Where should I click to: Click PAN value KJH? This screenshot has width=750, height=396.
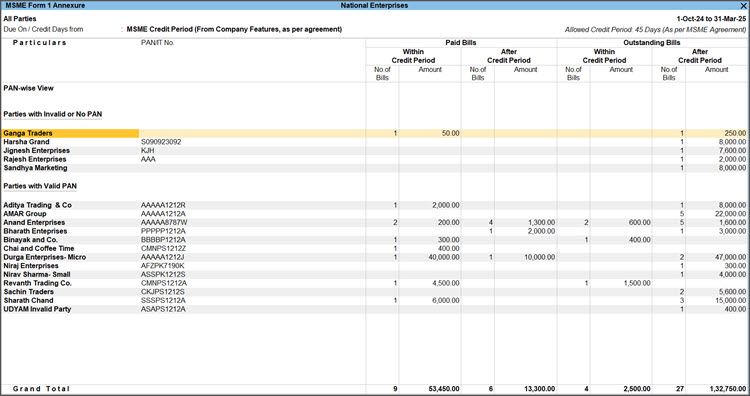(x=148, y=151)
